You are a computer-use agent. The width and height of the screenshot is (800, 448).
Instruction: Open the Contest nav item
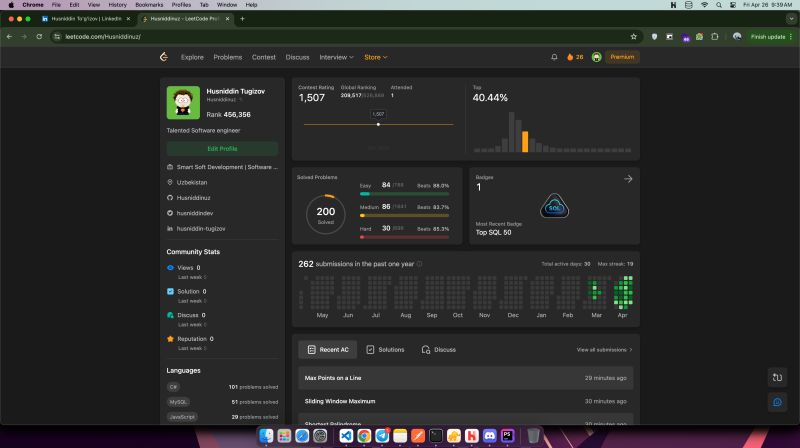tap(264, 57)
